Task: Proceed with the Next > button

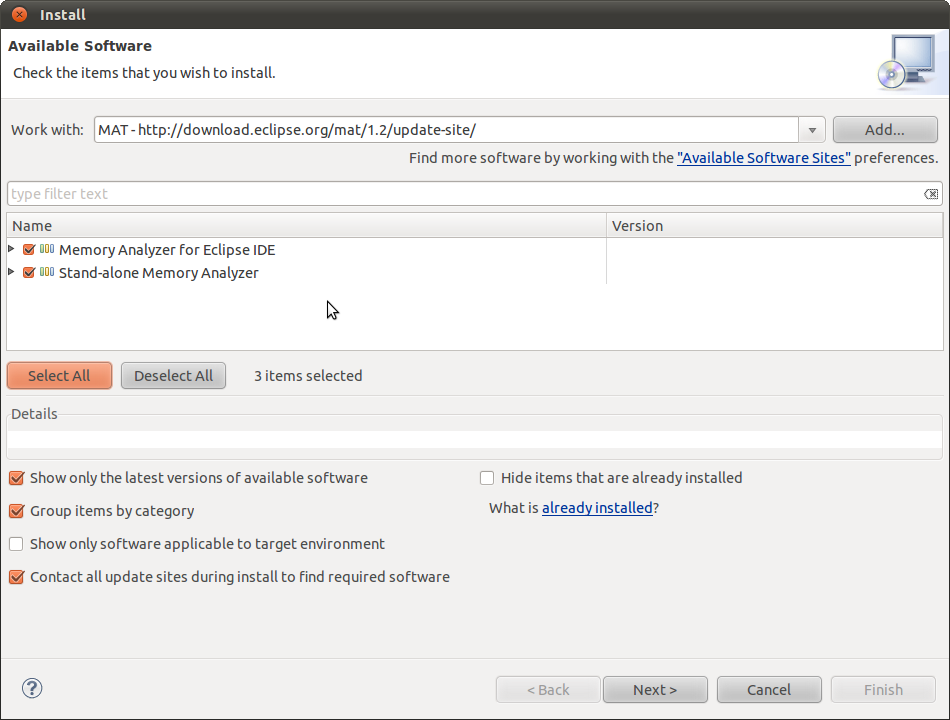Action: pyautogui.click(x=655, y=690)
